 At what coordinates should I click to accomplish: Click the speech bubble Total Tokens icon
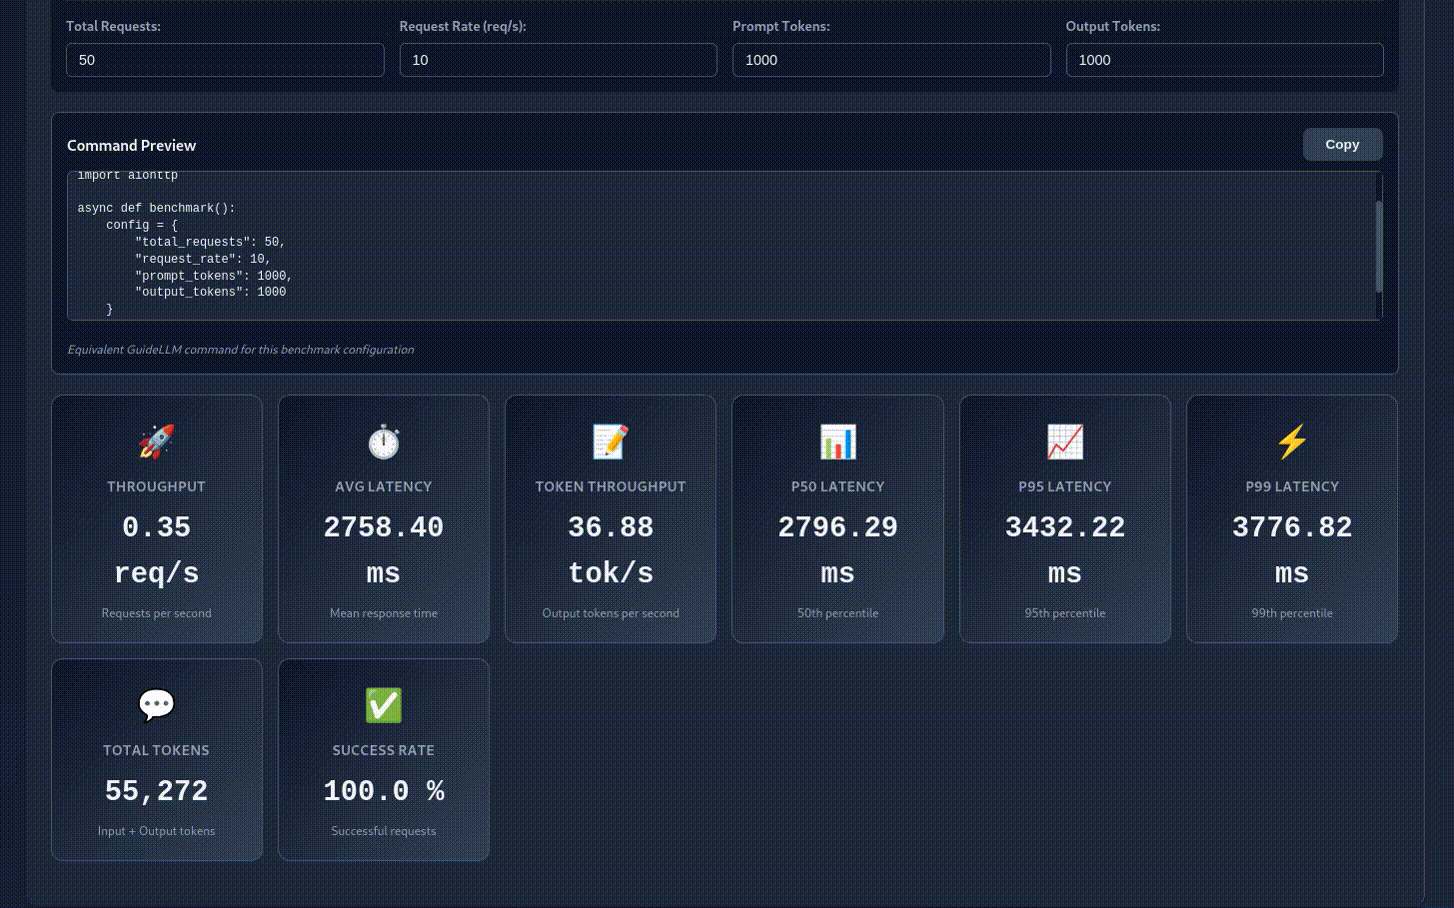point(156,705)
